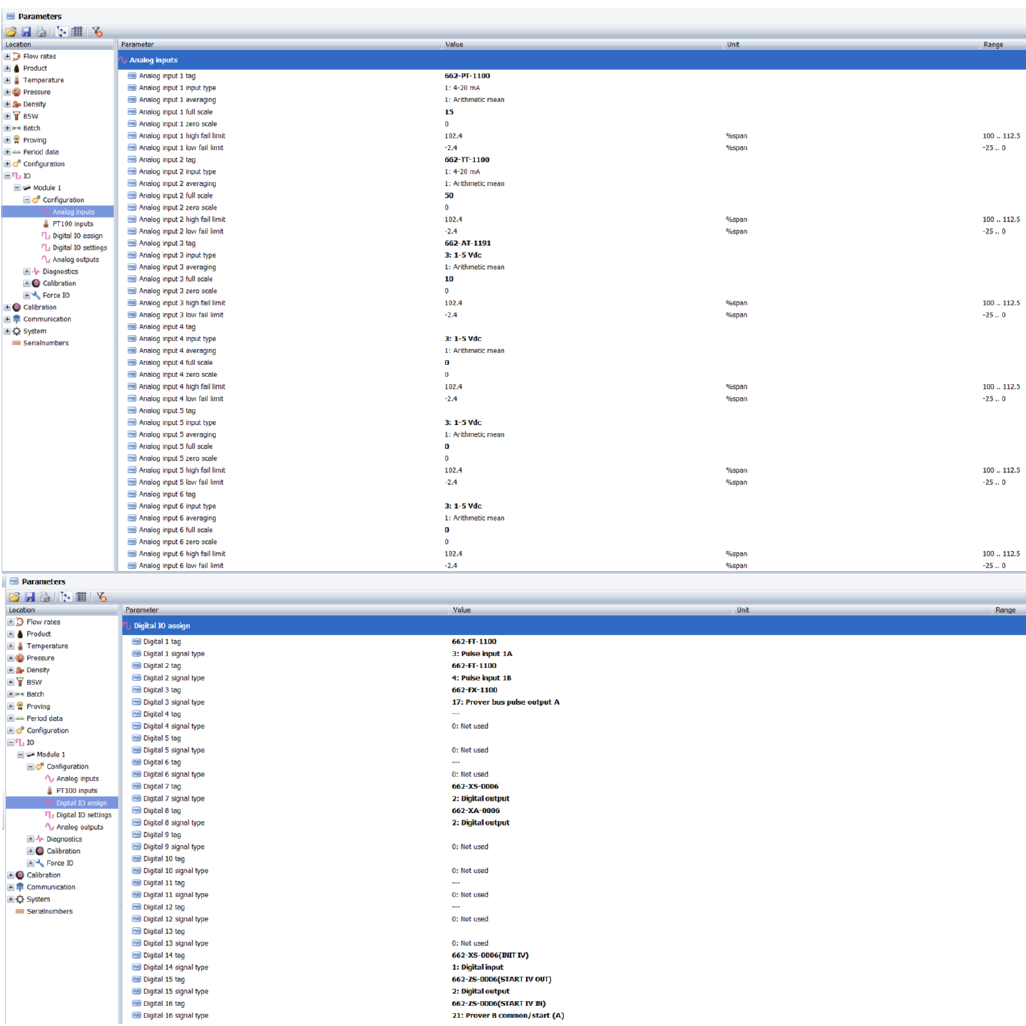The width and height of the screenshot is (1026, 1026).
Task: Expand System node in Digital IO assign window
Action: click(x=10, y=899)
